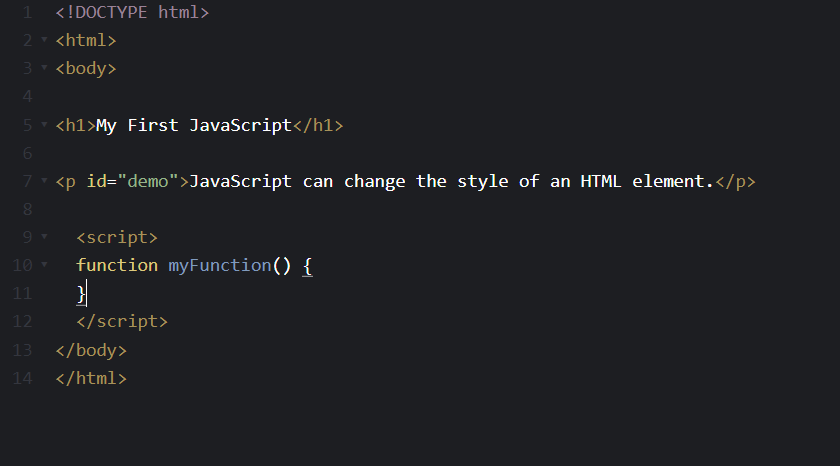Image resolution: width=840 pixels, height=466 pixels.
Task: Click the function keyword
Action: pos(117,265)
